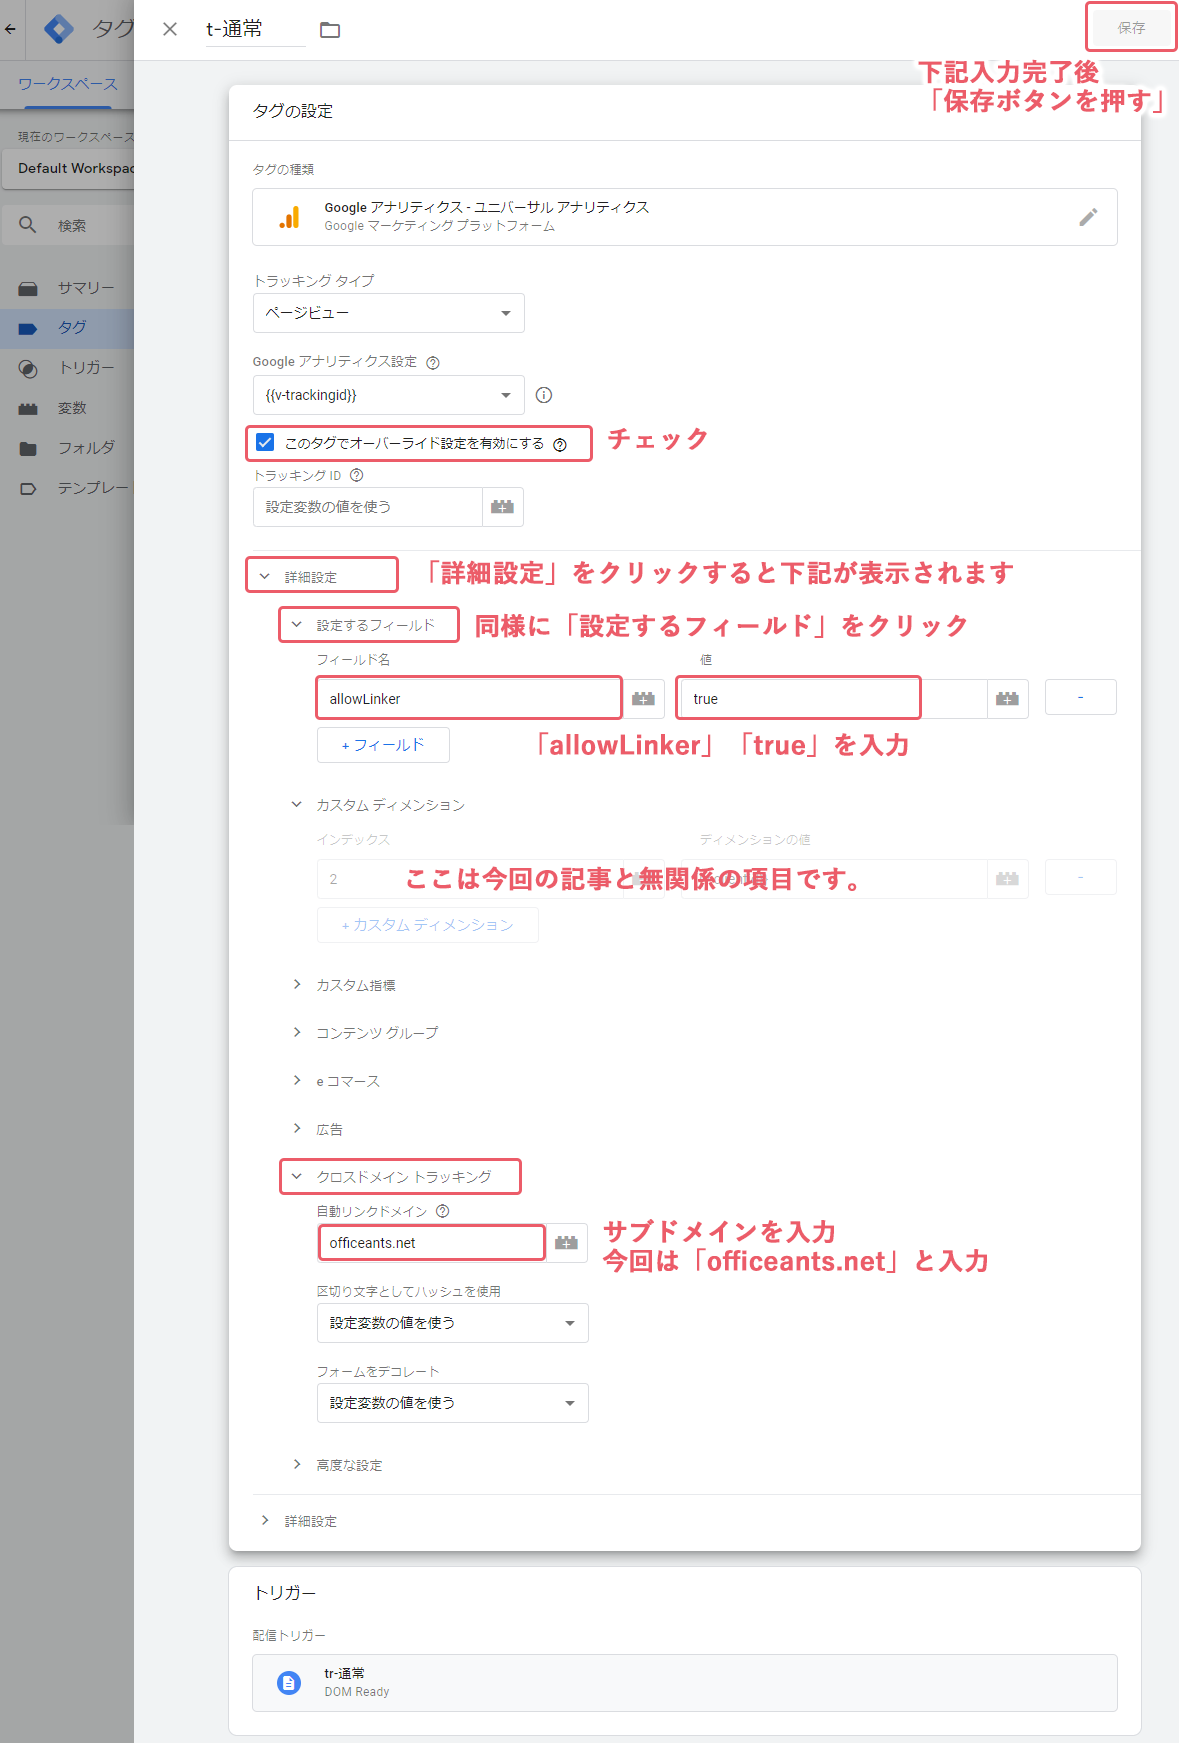Click the 保存 button
The image size is (1179, 1743).
click(x=1131, y=27)
